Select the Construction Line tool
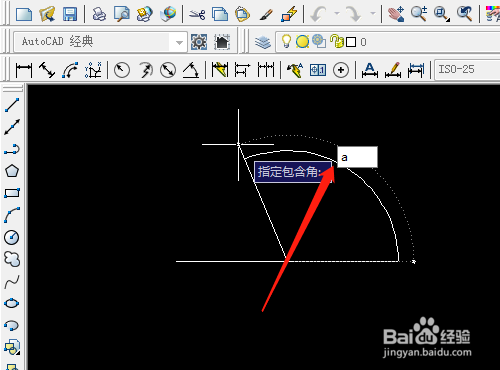The width and height of the screenshot is (500, 370). pos(12,127)
